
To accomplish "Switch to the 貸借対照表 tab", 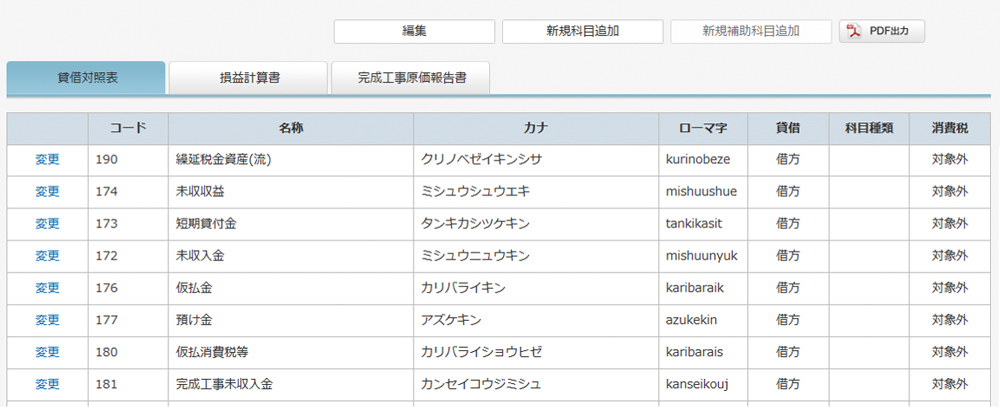I will [86, 78].
